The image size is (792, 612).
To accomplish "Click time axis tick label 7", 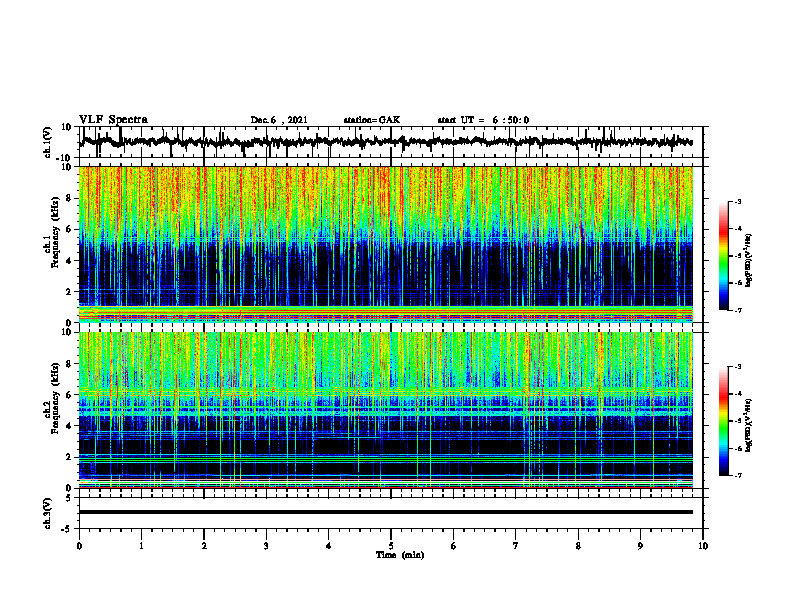I will [516, 546].
